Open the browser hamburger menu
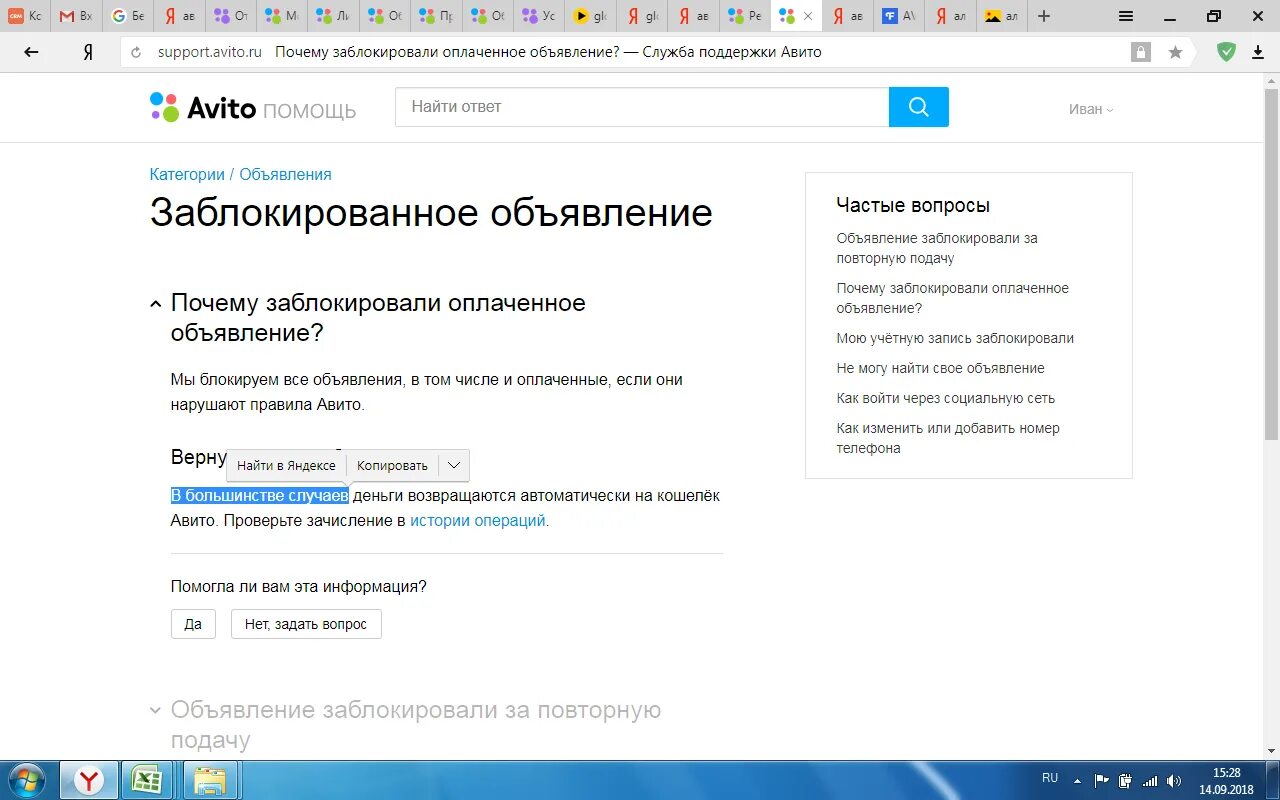This screenshot has width=1280, height=800. (1126, 16)
